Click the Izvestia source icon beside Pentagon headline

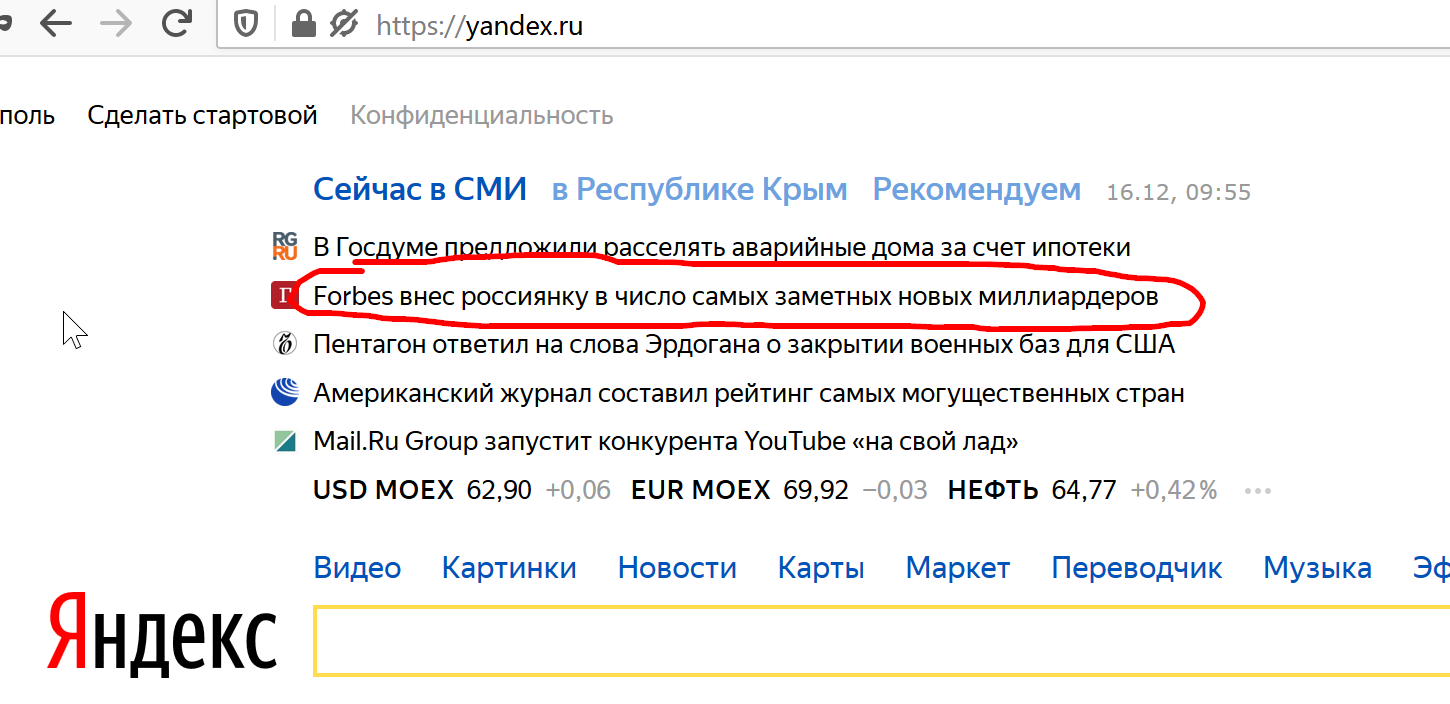point(285,344)
